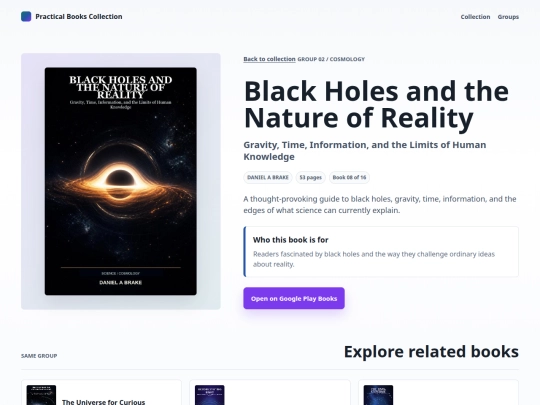Follow the Back to collection link

pos(269,59)
